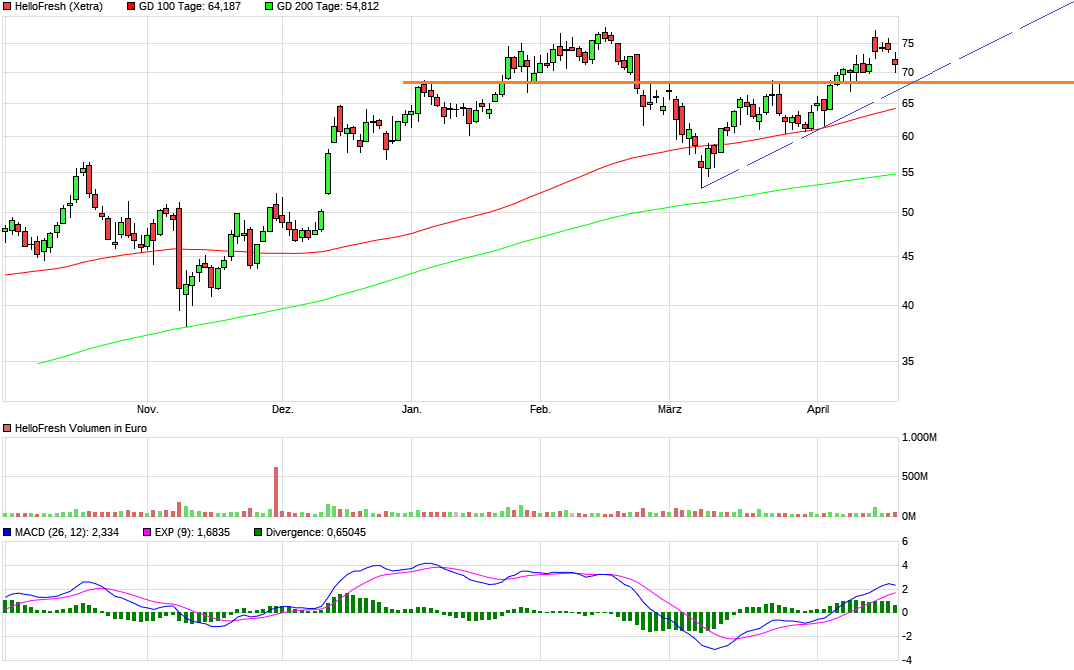Click the MACD axis value -2
The image size is (1074, 670).
[x=906, y=636]
